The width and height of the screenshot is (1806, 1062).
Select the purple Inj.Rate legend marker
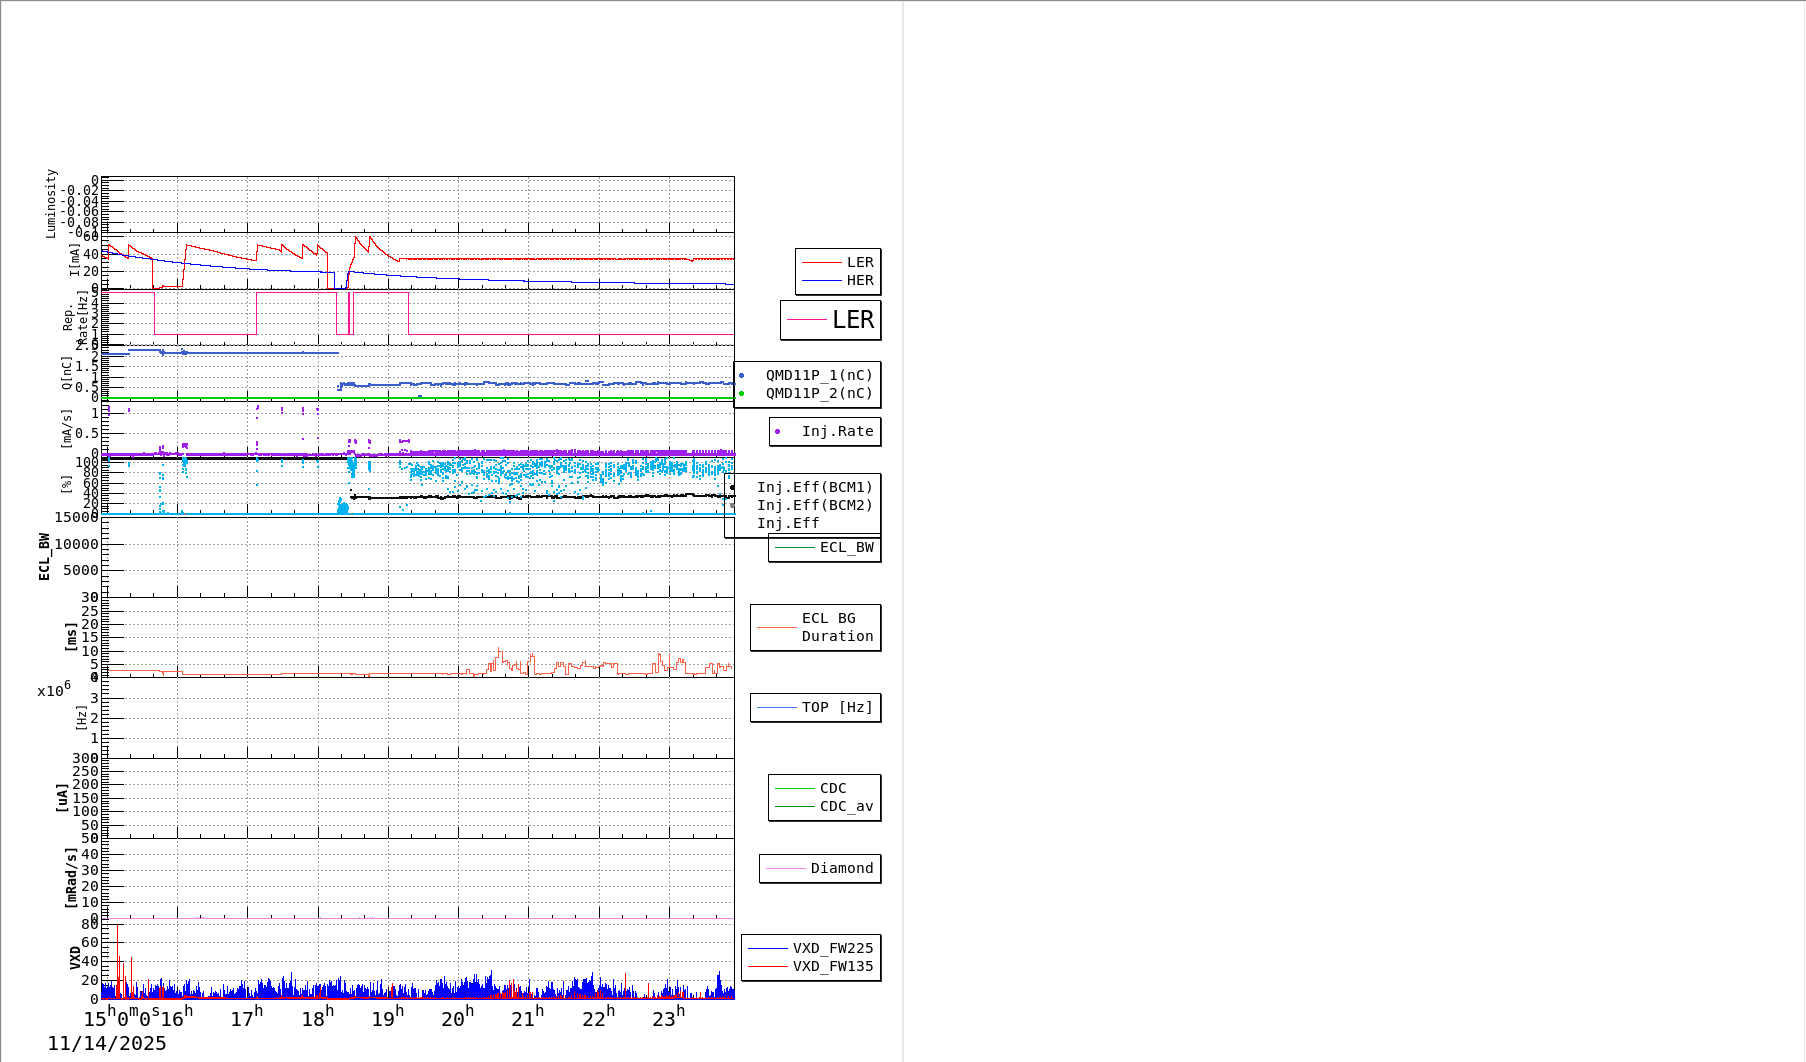coord(778,432)
